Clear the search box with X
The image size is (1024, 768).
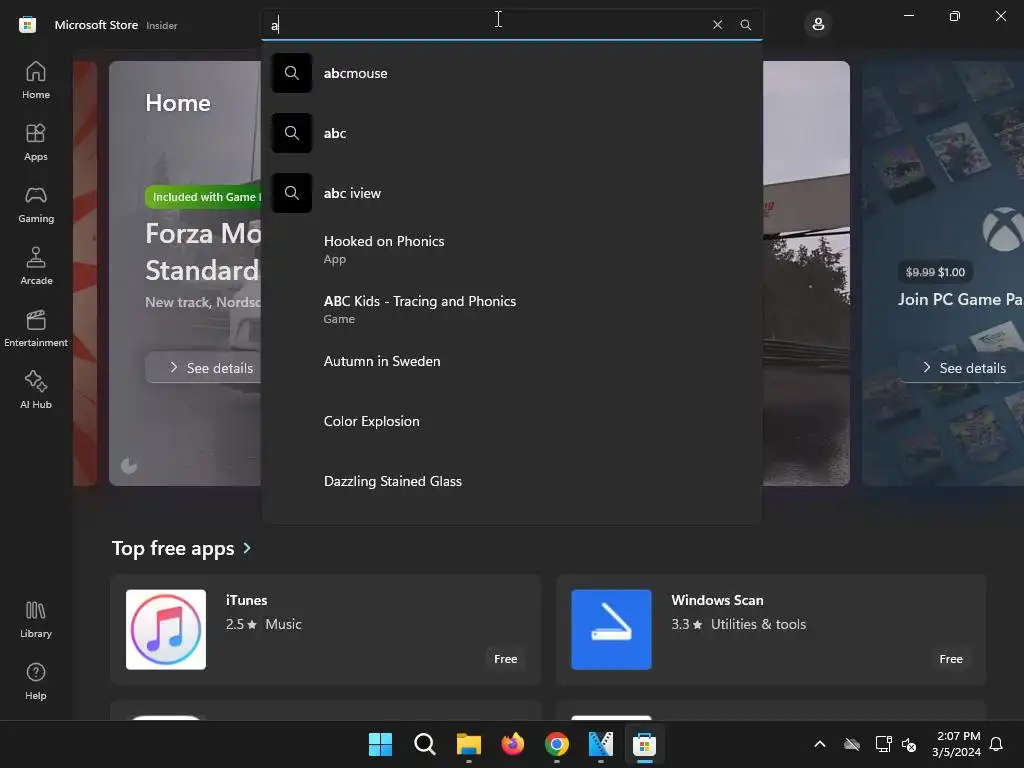coord(717,25)
